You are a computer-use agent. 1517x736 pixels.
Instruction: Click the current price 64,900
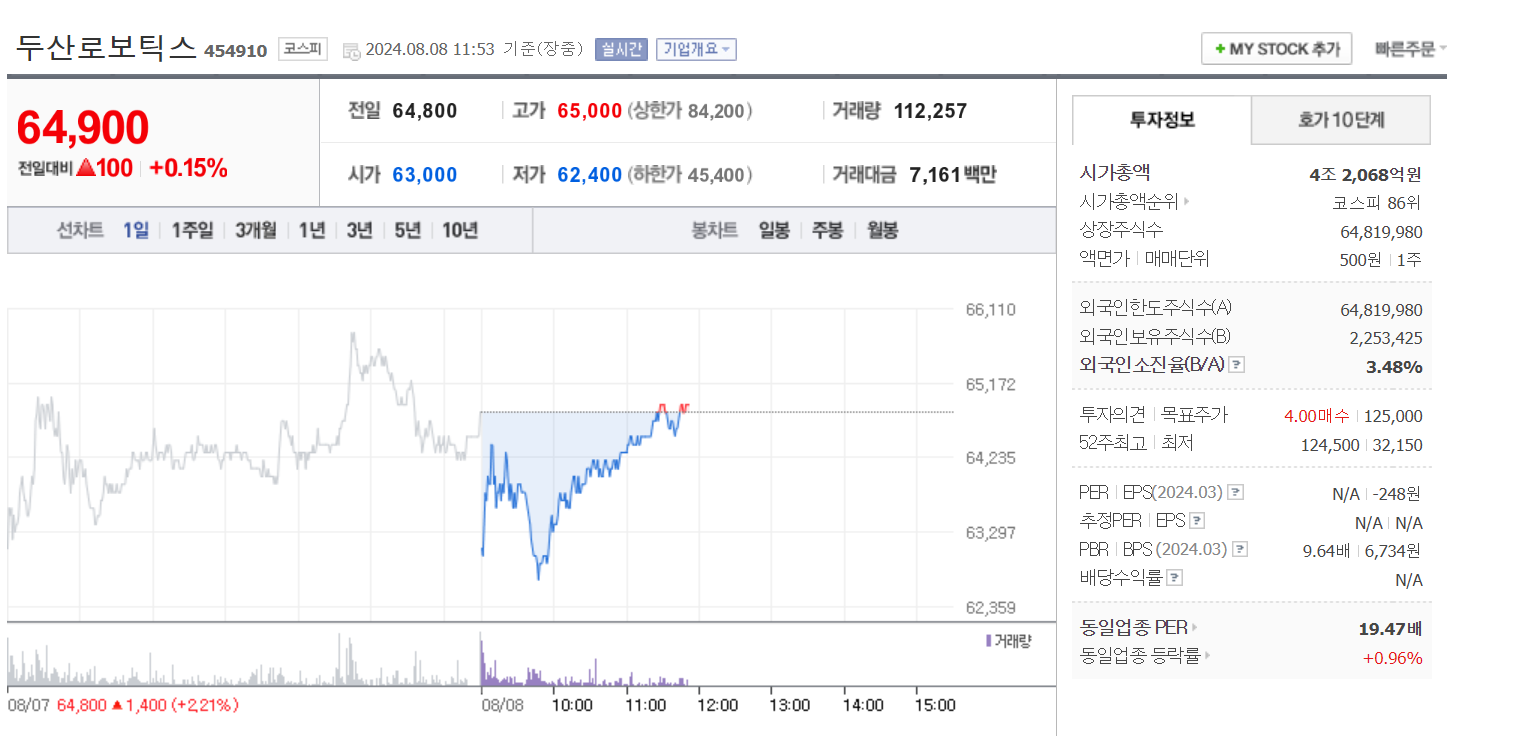(x=83, y=128)
